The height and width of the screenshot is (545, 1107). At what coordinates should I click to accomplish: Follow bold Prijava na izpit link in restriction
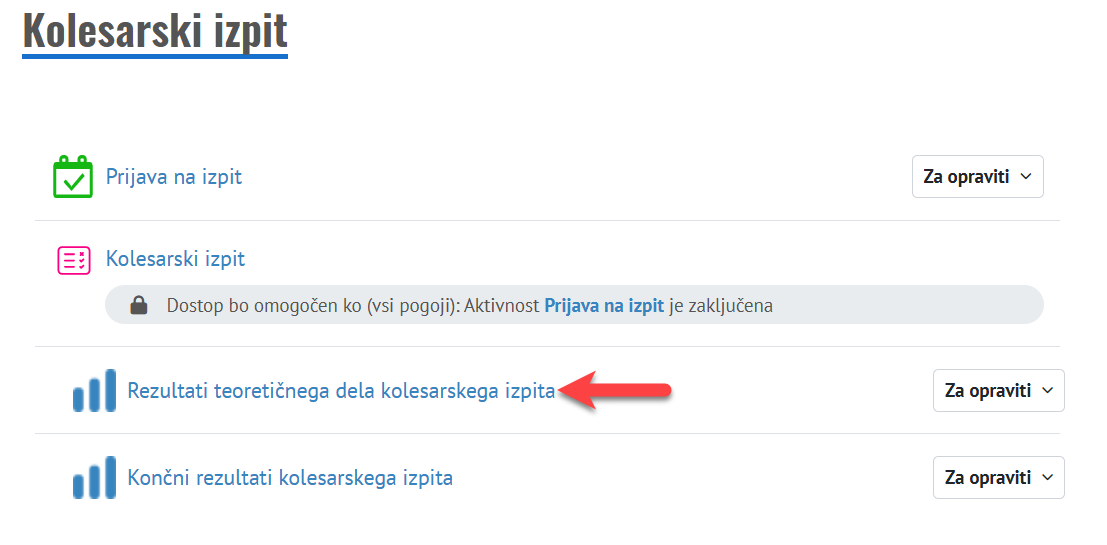click(603, 306)
